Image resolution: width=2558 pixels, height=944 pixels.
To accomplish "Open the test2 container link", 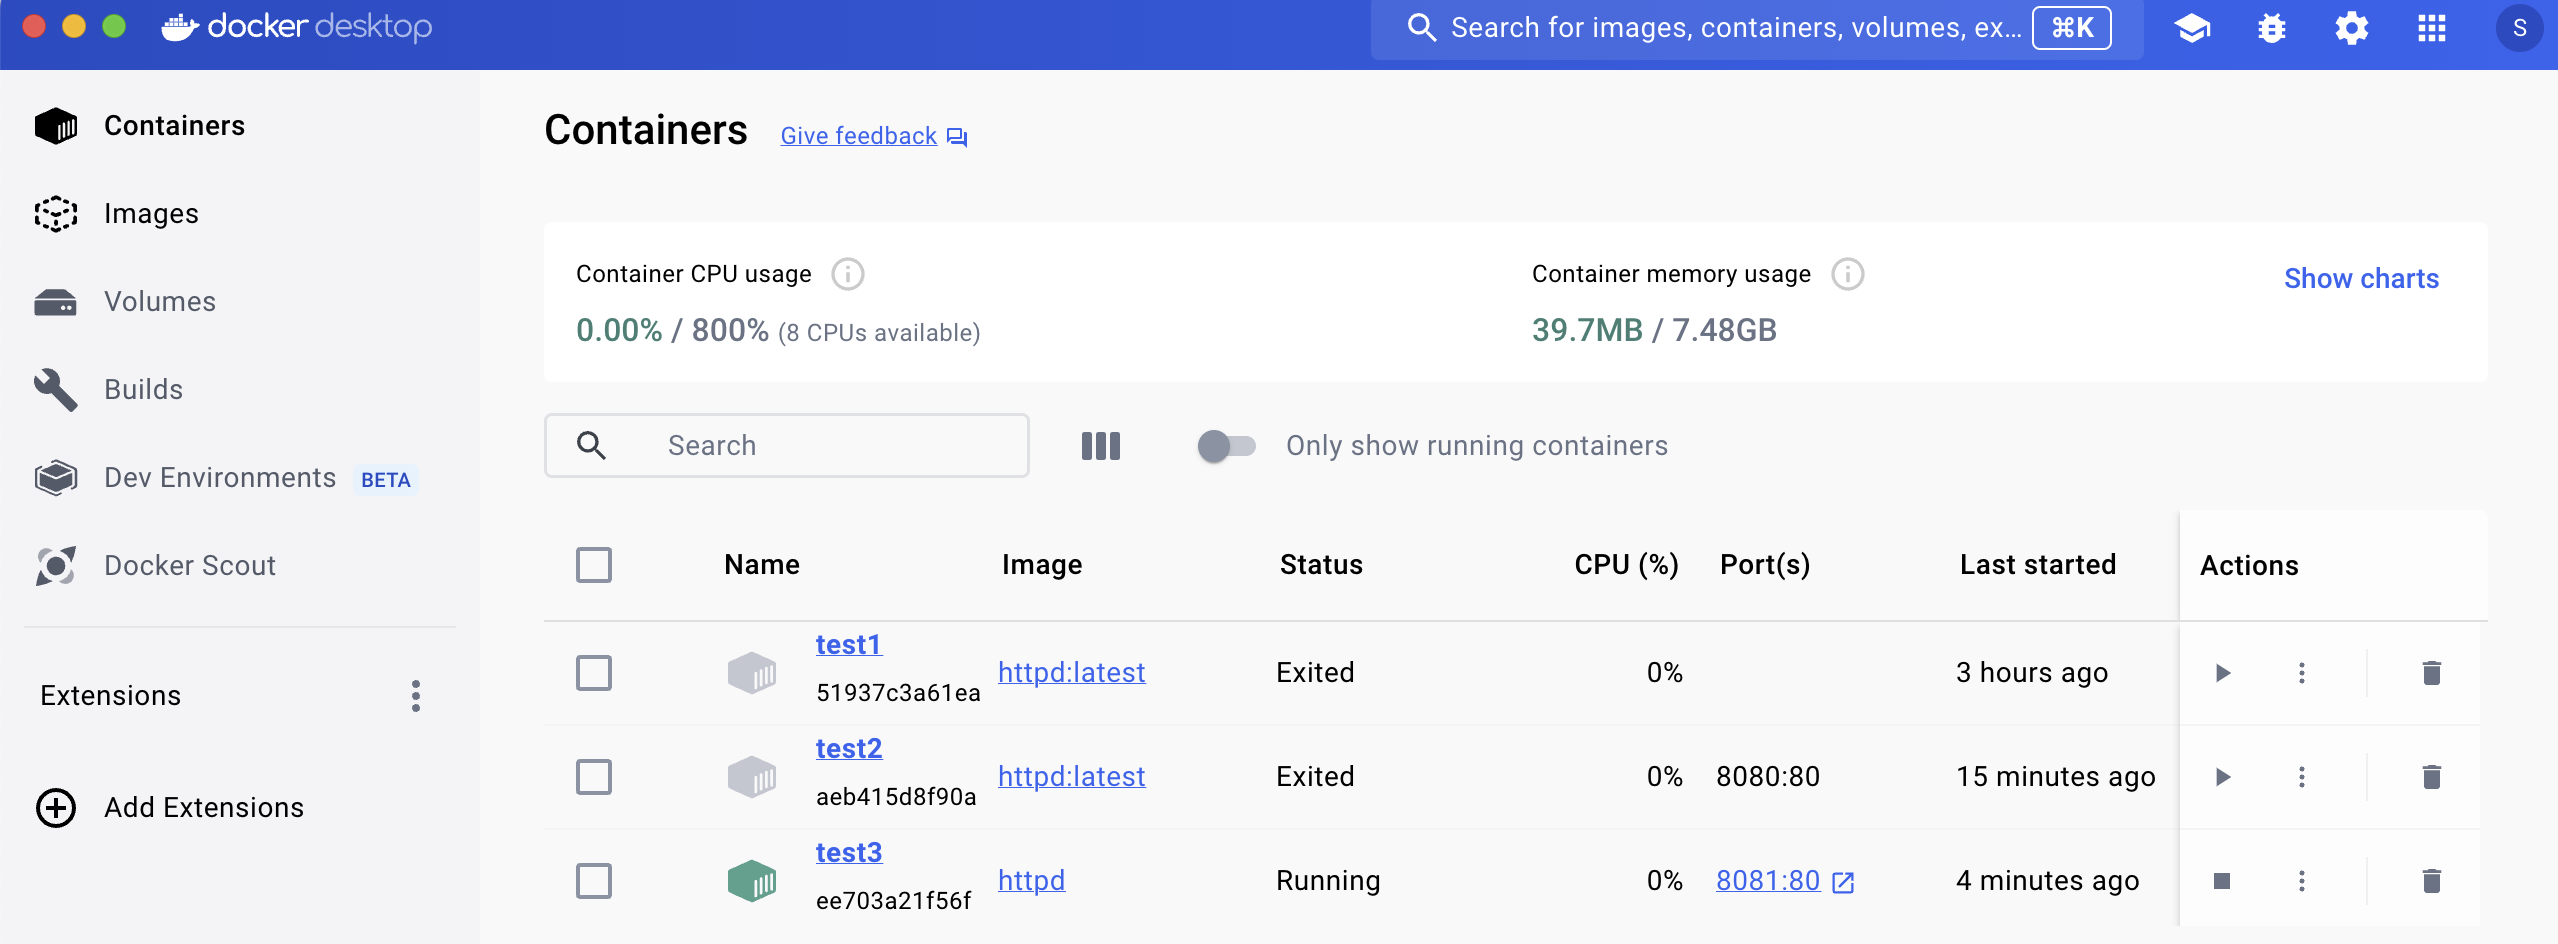I will [x=849, y=749].
